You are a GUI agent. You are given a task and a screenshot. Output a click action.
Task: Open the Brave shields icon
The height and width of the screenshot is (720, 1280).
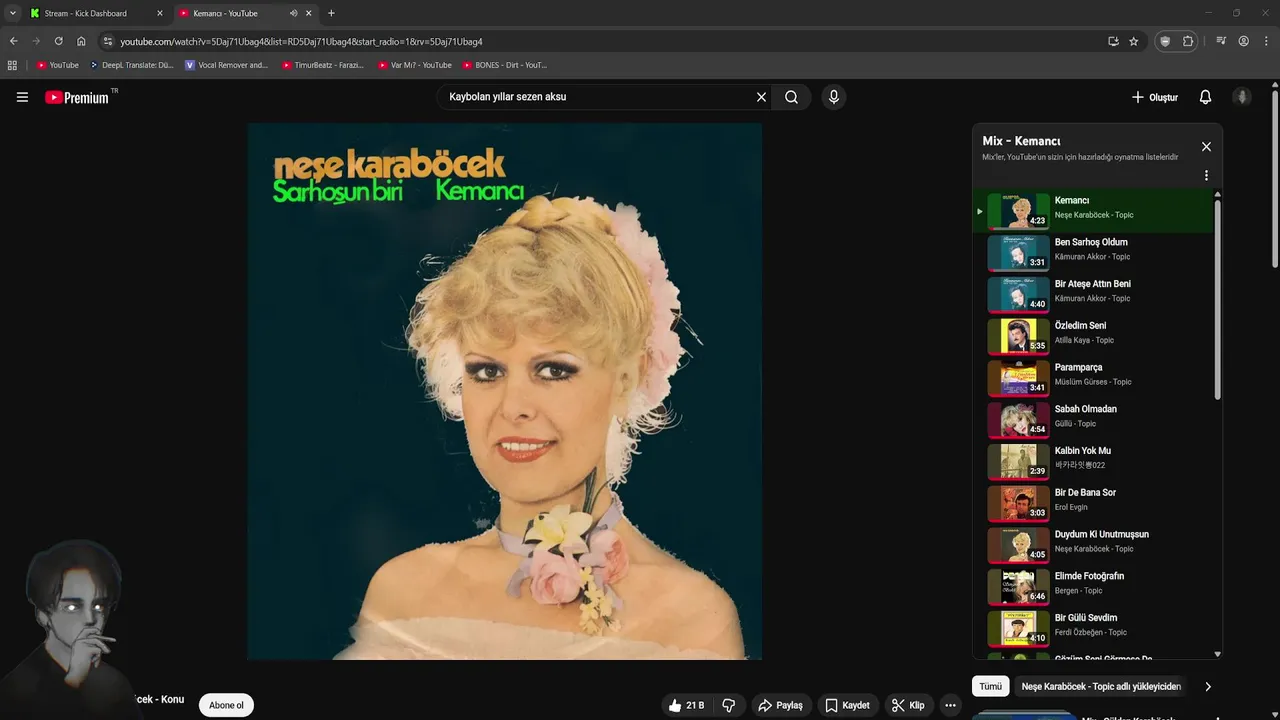tap(1165, 41)
